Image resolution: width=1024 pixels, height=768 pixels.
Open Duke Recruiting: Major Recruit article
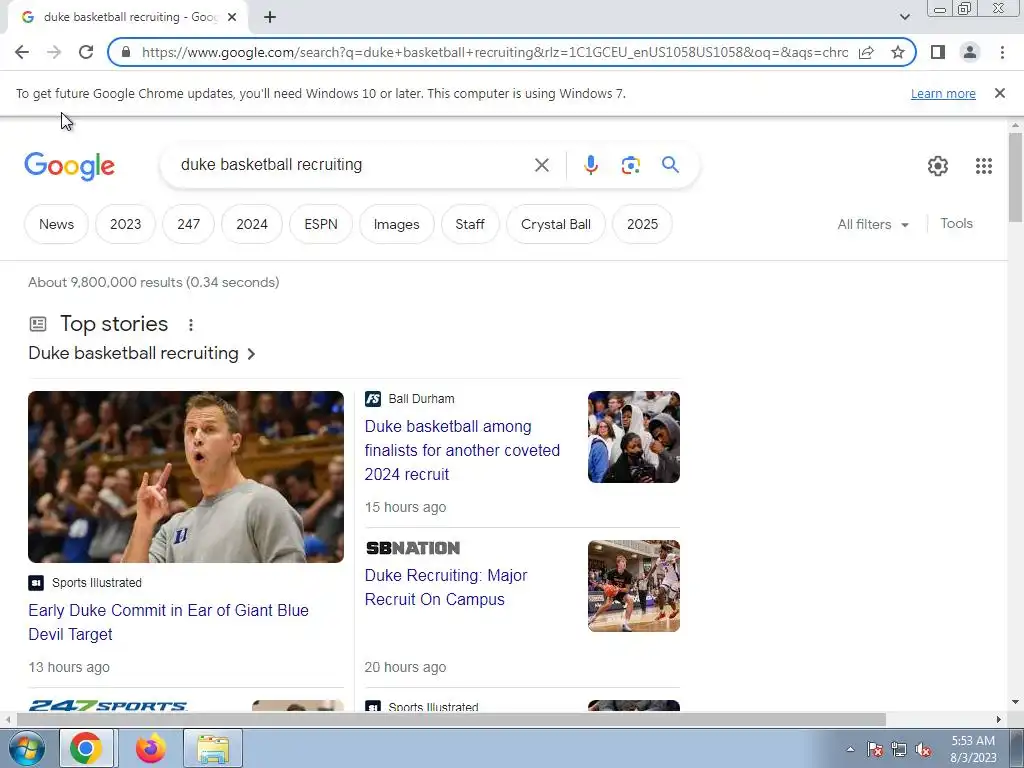[446, 587]
